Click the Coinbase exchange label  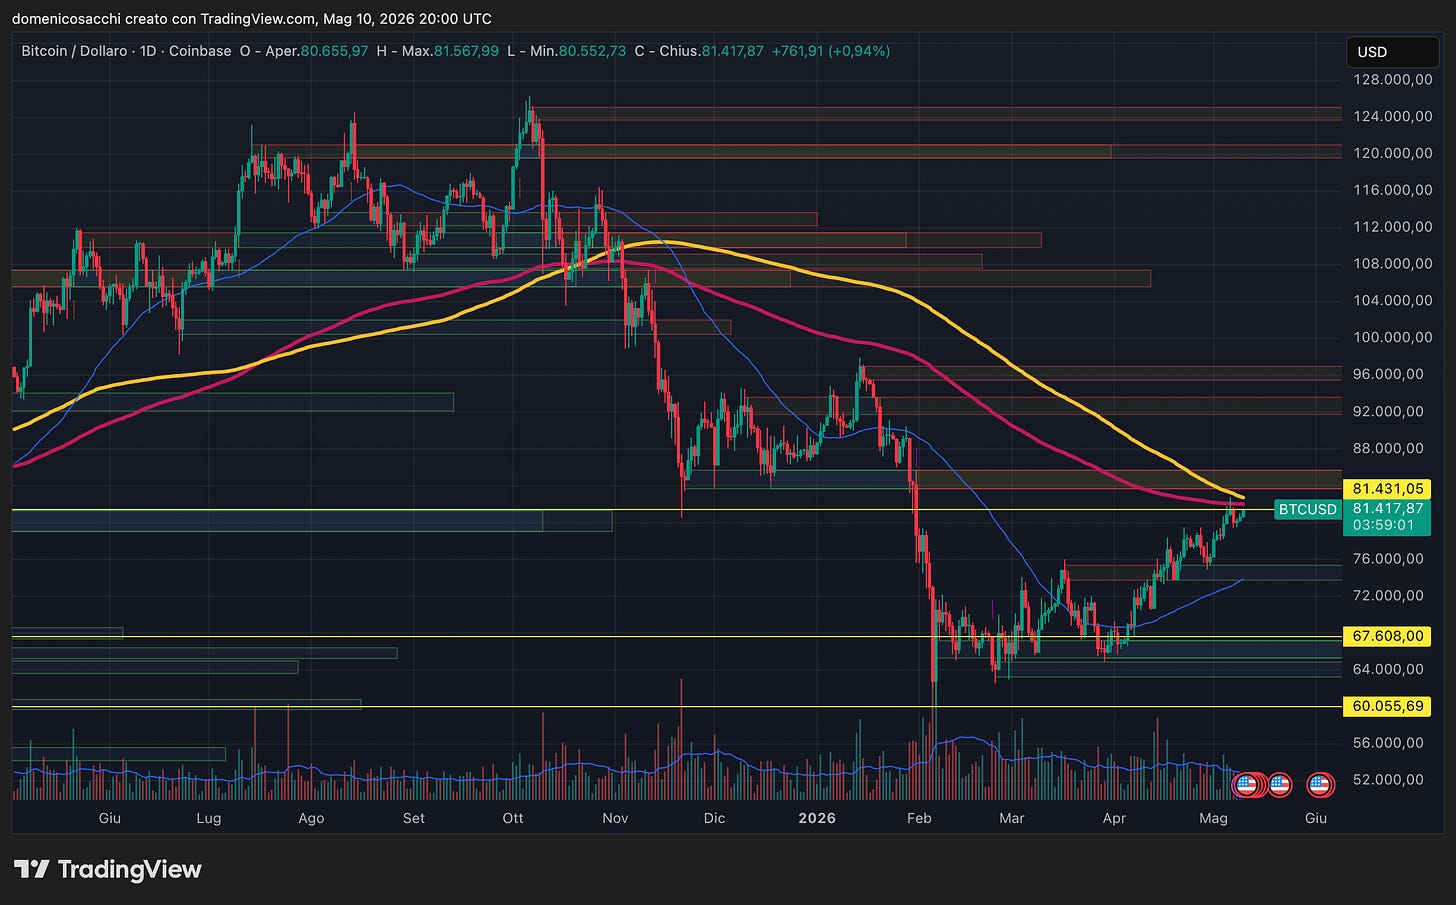[199, 51]
